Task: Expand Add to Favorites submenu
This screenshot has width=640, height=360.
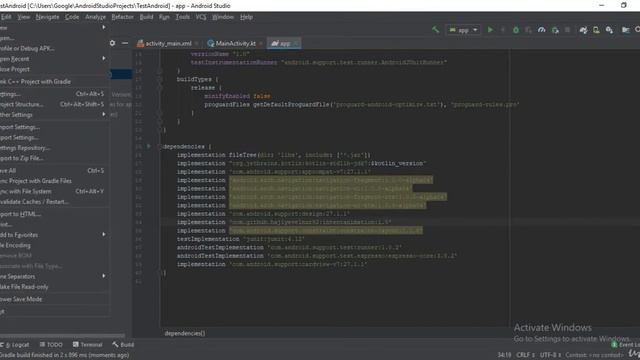Action: click(x=54, y=235)
